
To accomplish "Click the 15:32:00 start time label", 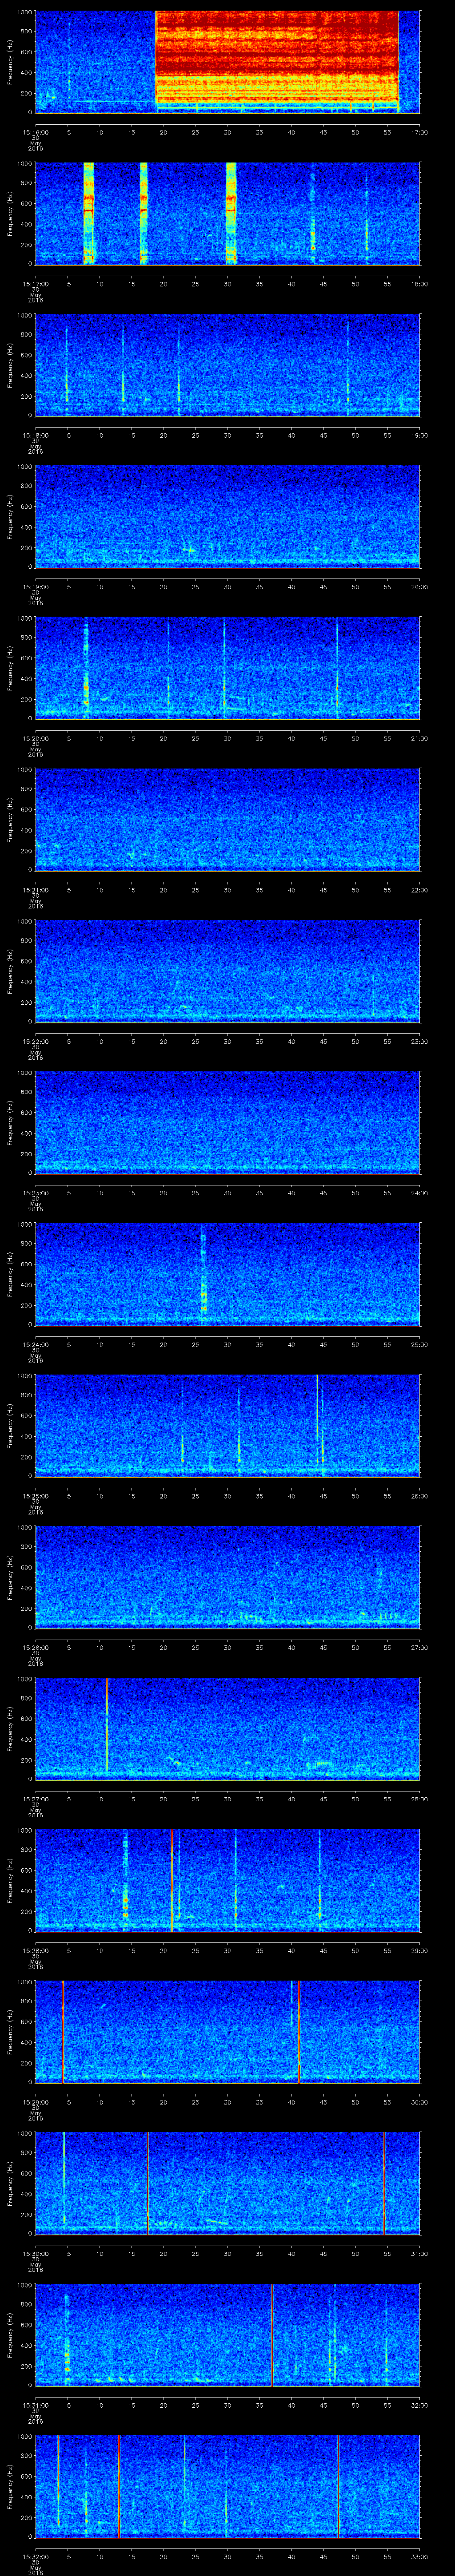I will (x=35, y=2557).
